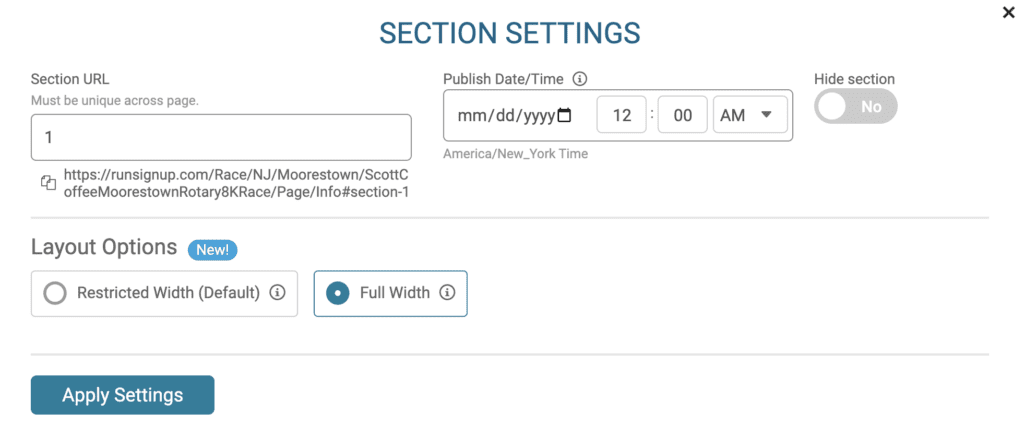Click the Hide section label
1024x425 pixels.
coord(854,79)
